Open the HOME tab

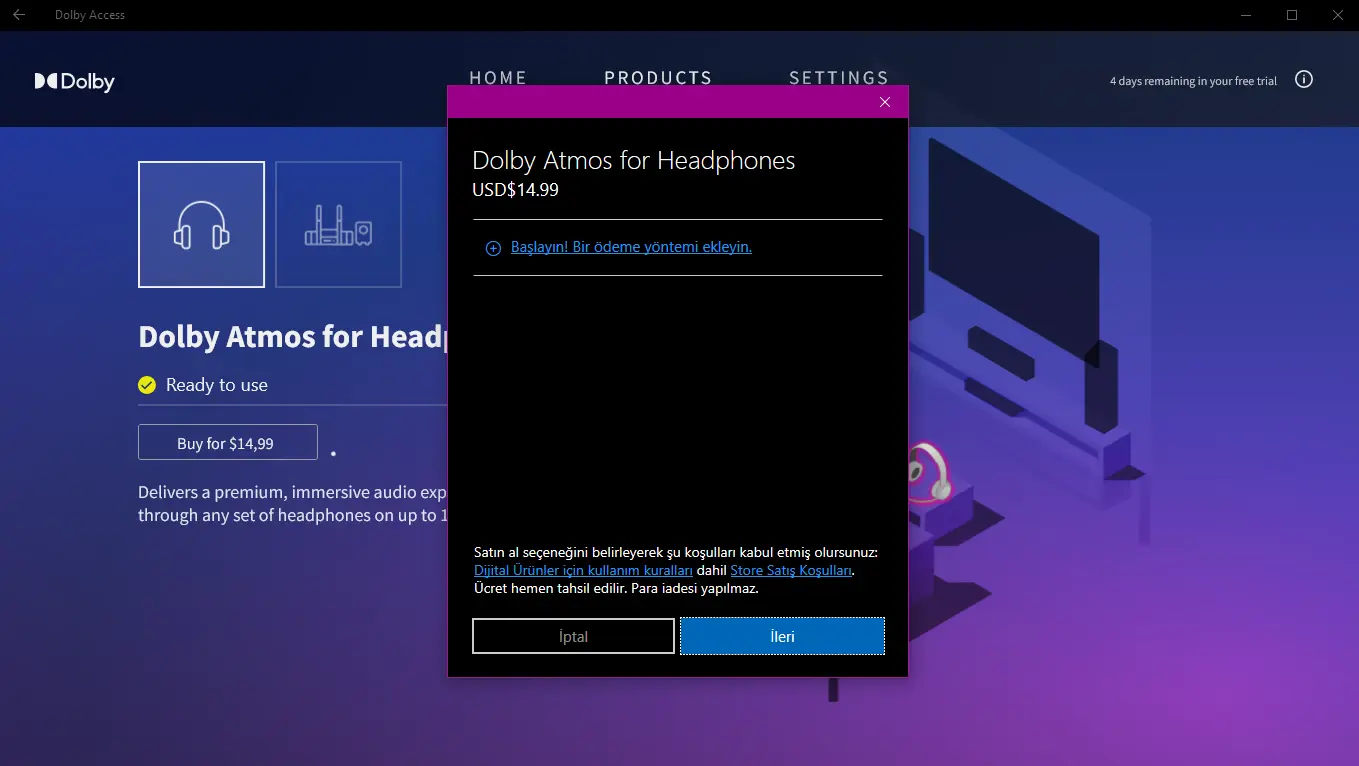tap(498, 77)
